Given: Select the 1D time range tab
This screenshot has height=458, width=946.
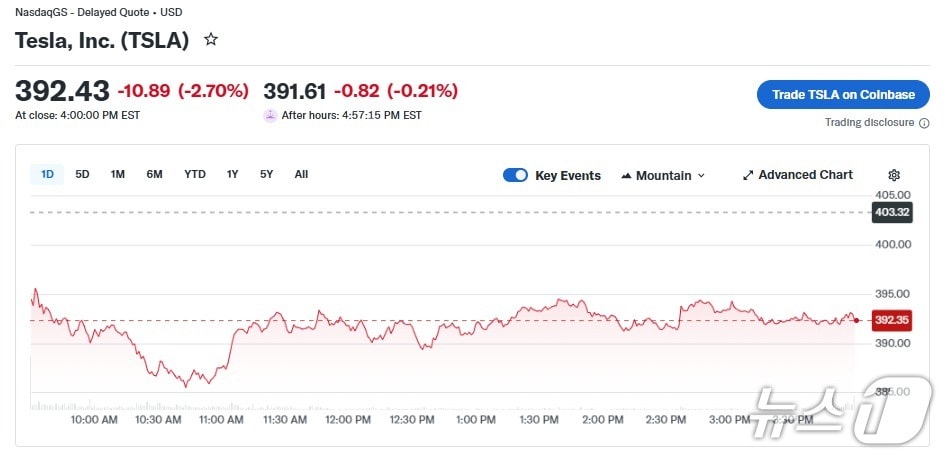Looking at the screenshot, I should [47, 174].
